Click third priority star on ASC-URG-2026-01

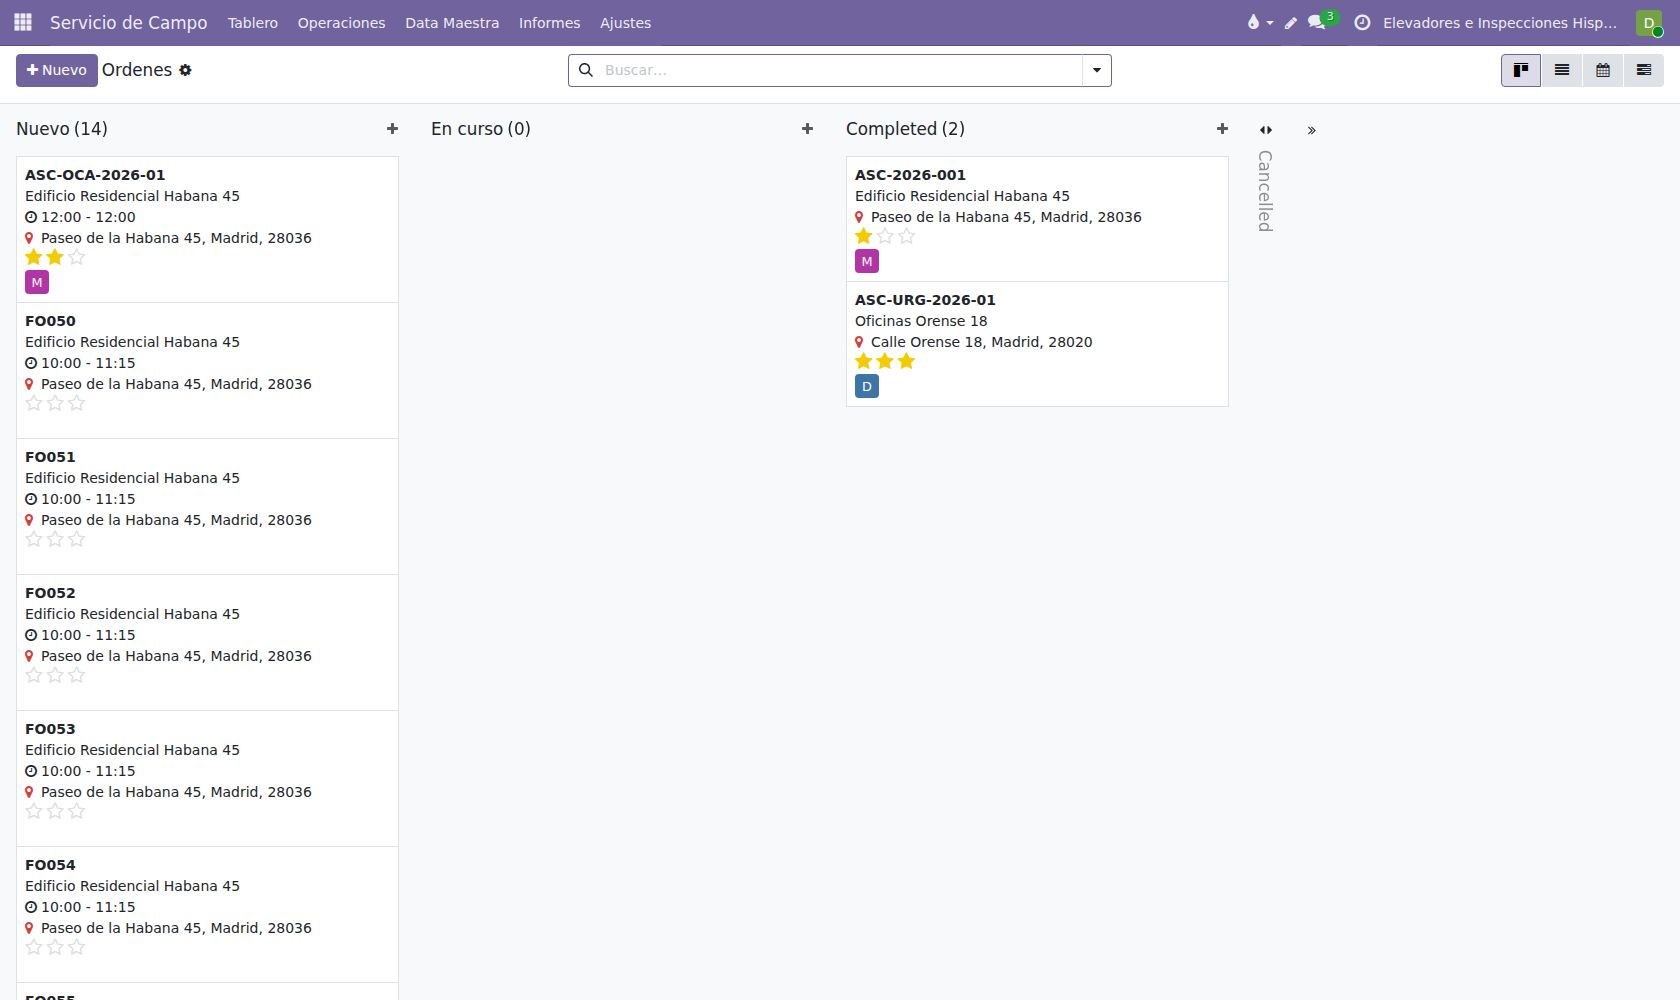pos(907,362)
